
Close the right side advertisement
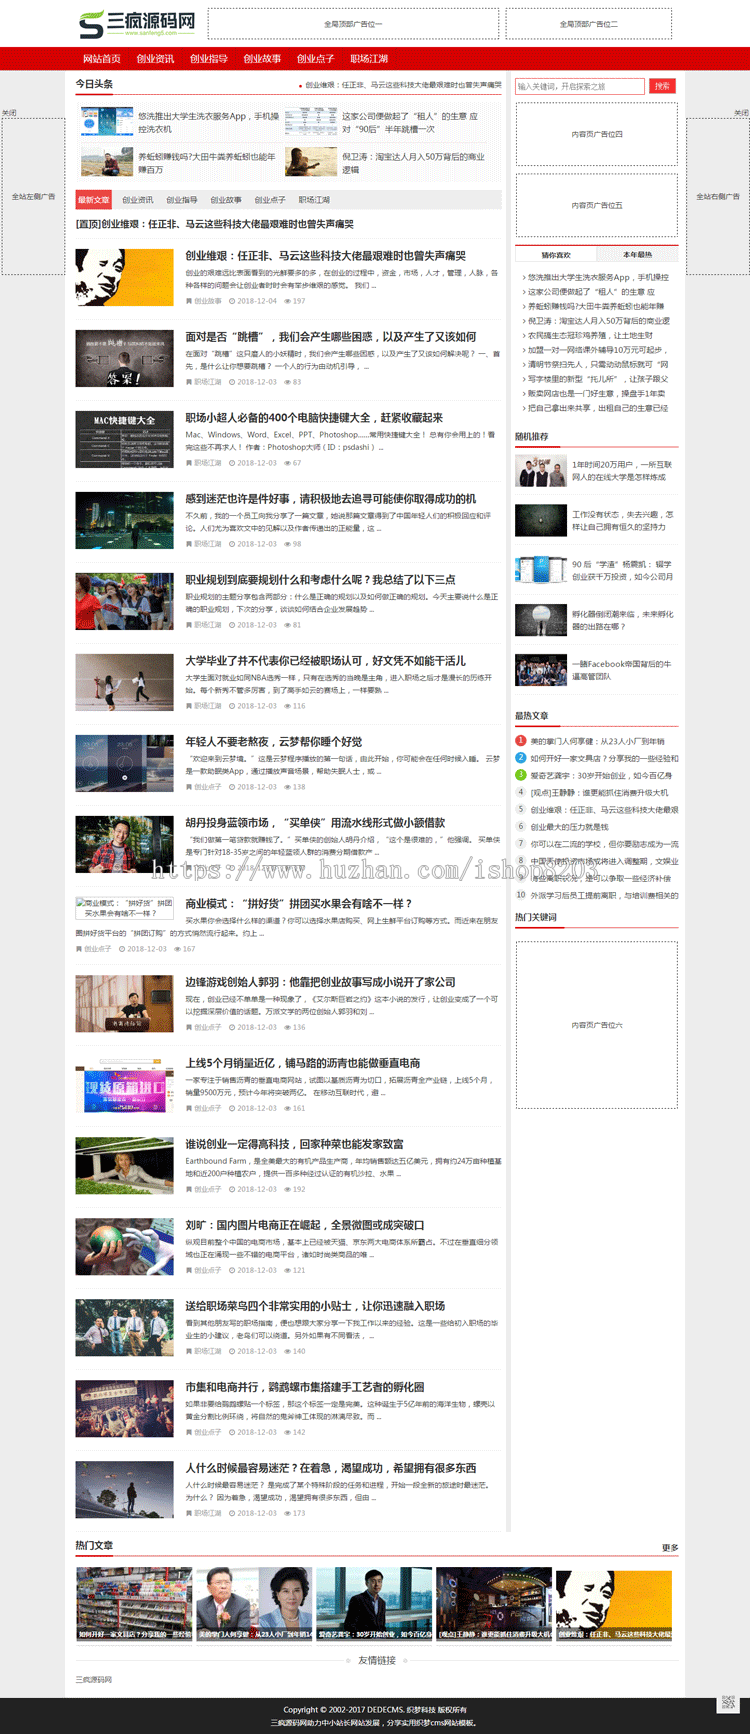click(x=740, y=113)
